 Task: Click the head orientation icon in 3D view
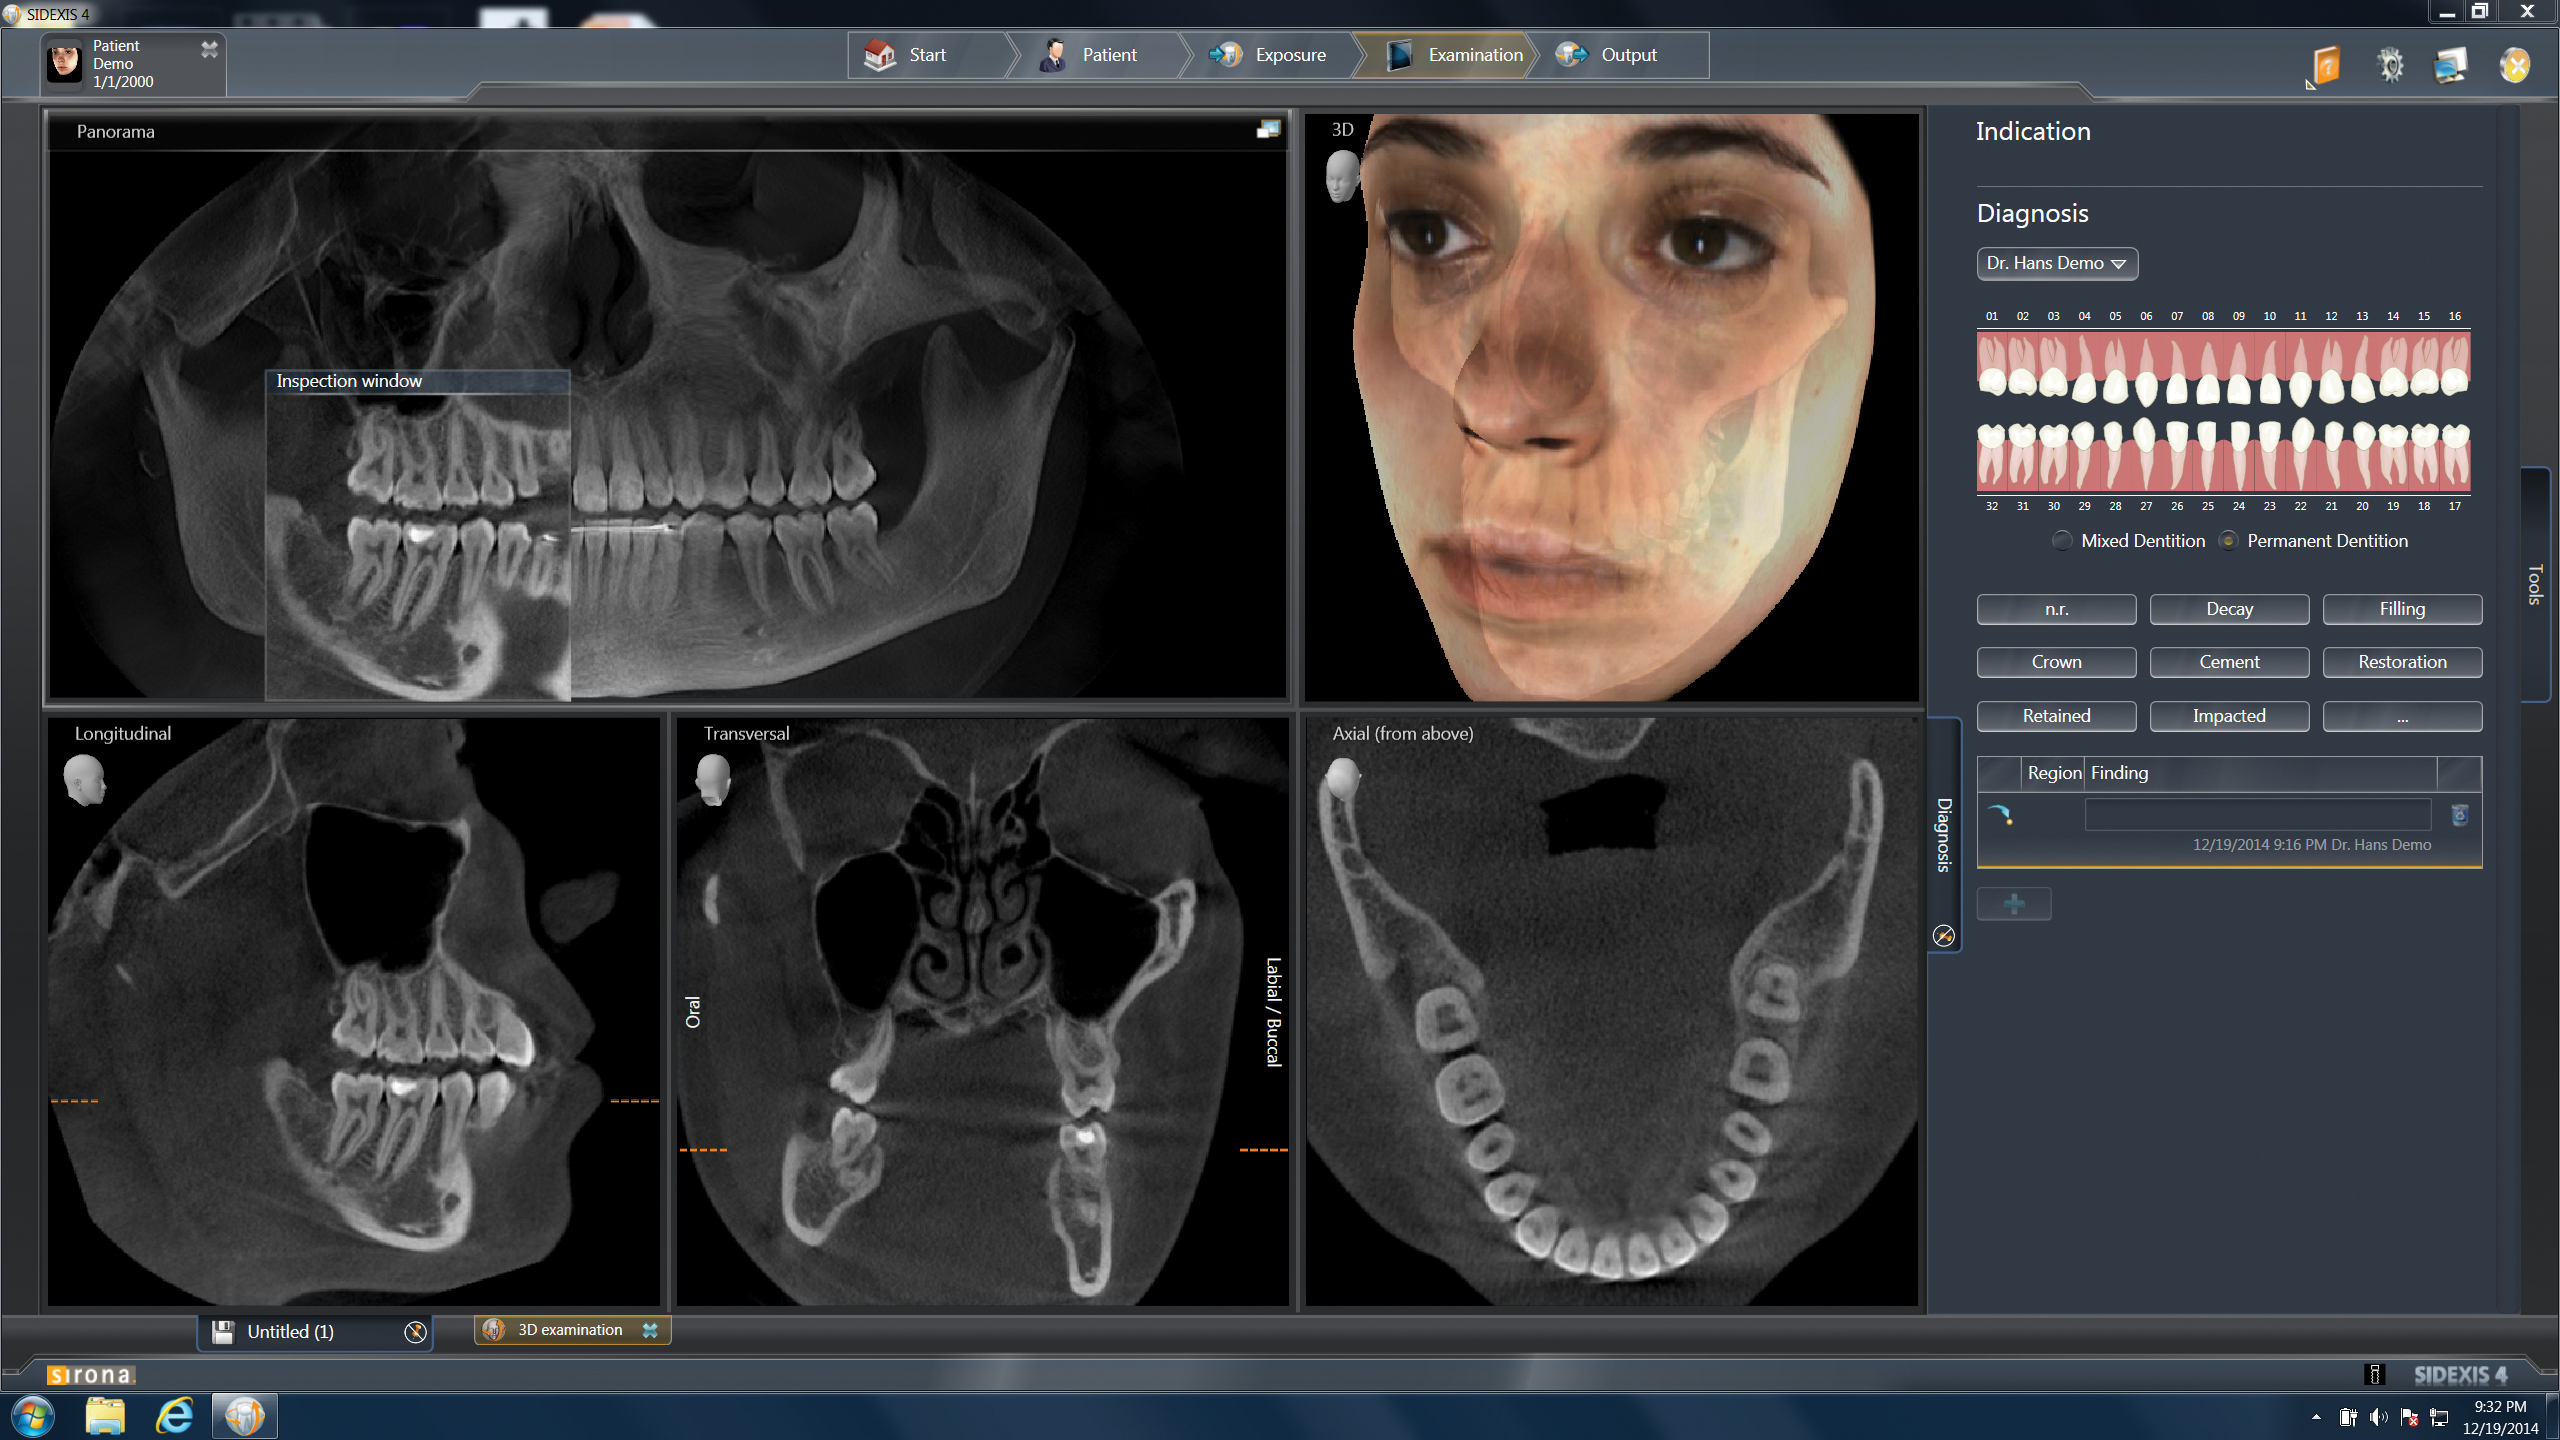(1342, 176)
